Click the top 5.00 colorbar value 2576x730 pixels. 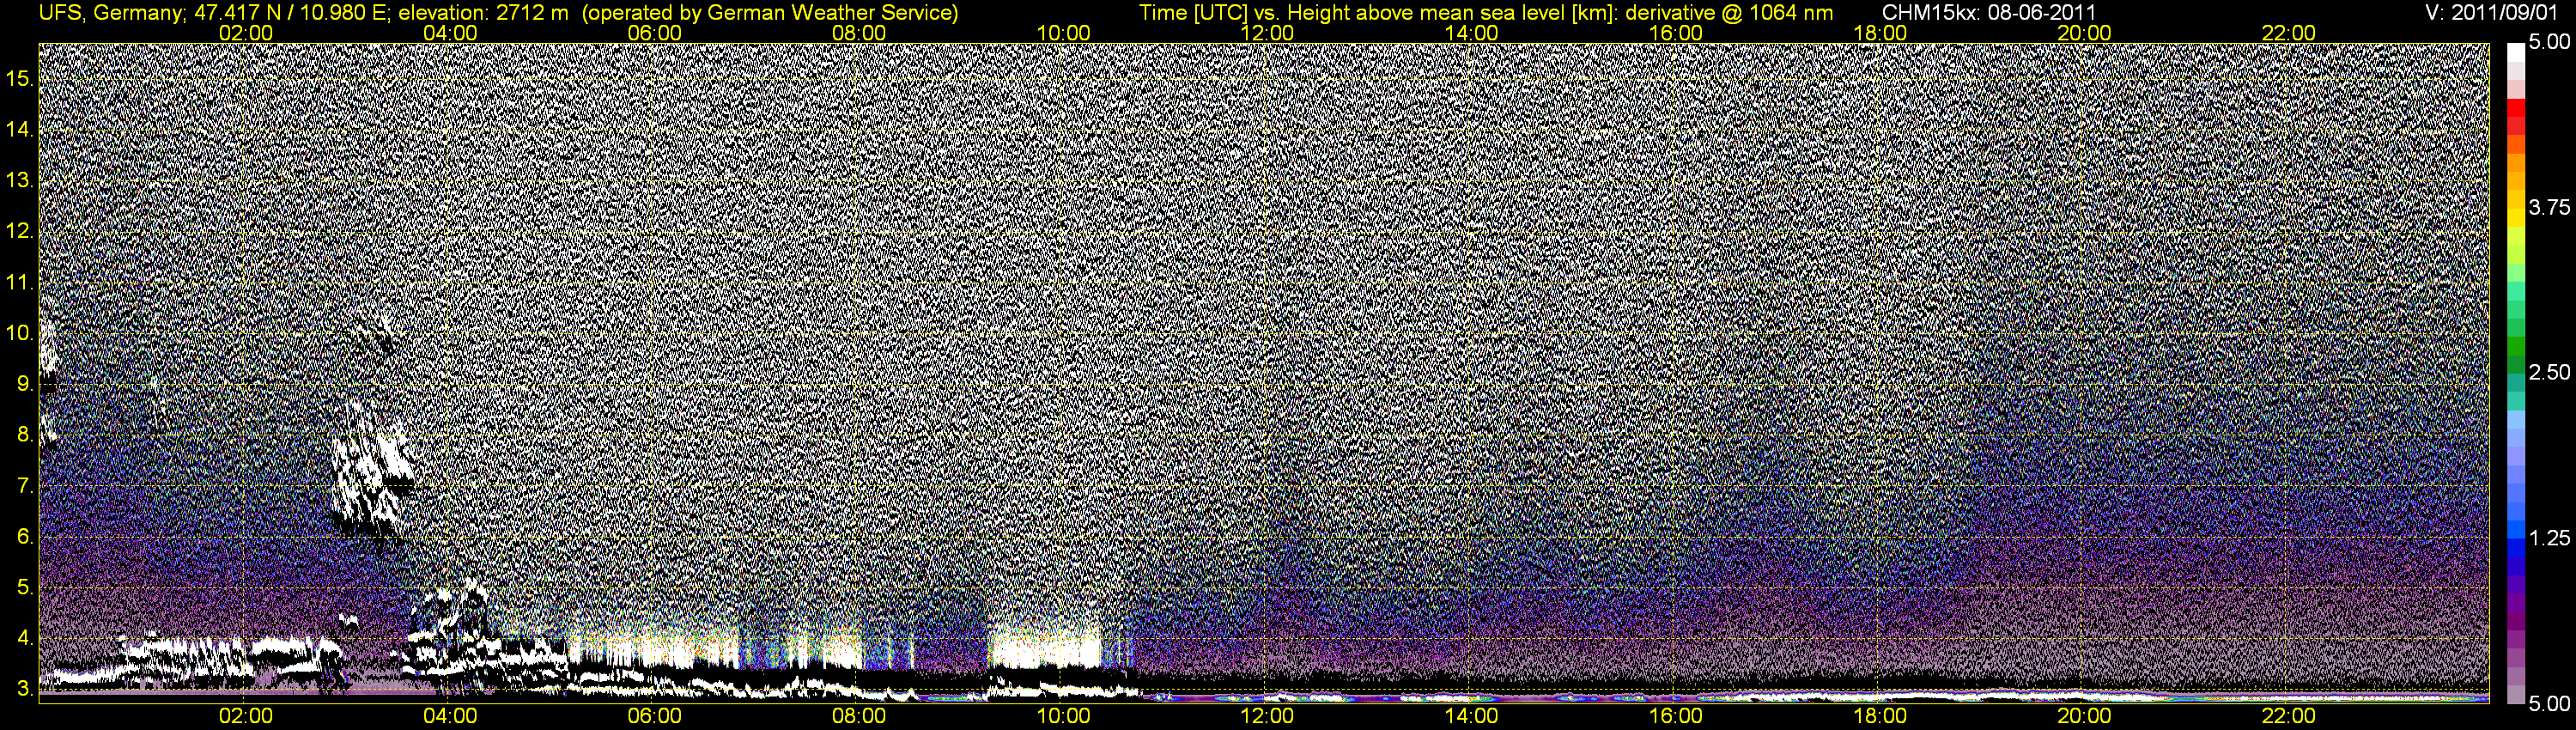2549,43
